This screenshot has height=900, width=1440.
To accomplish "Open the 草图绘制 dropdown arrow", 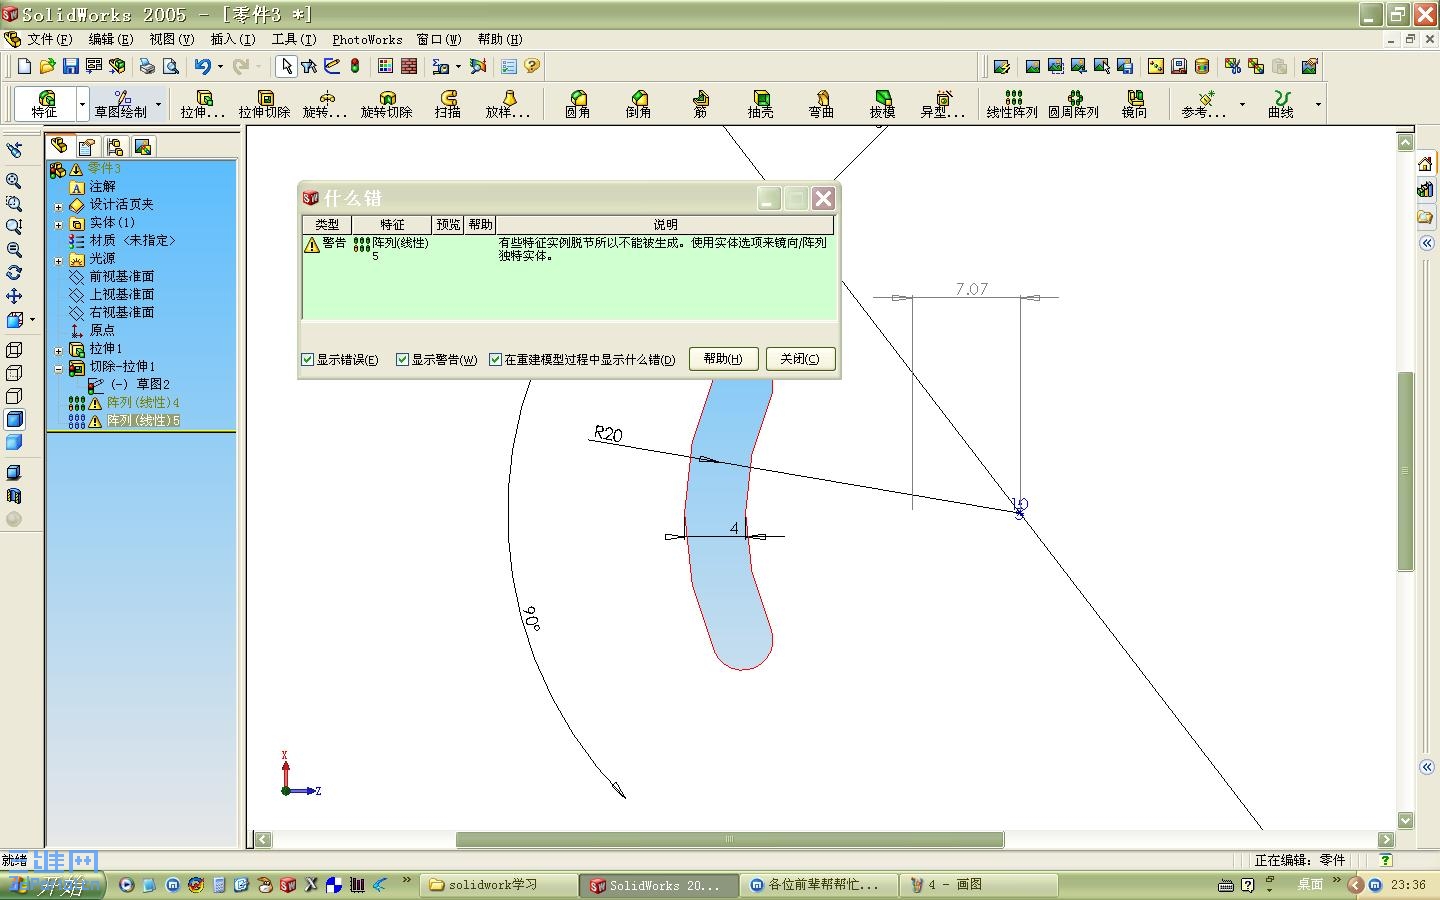I will click(158, 104).
